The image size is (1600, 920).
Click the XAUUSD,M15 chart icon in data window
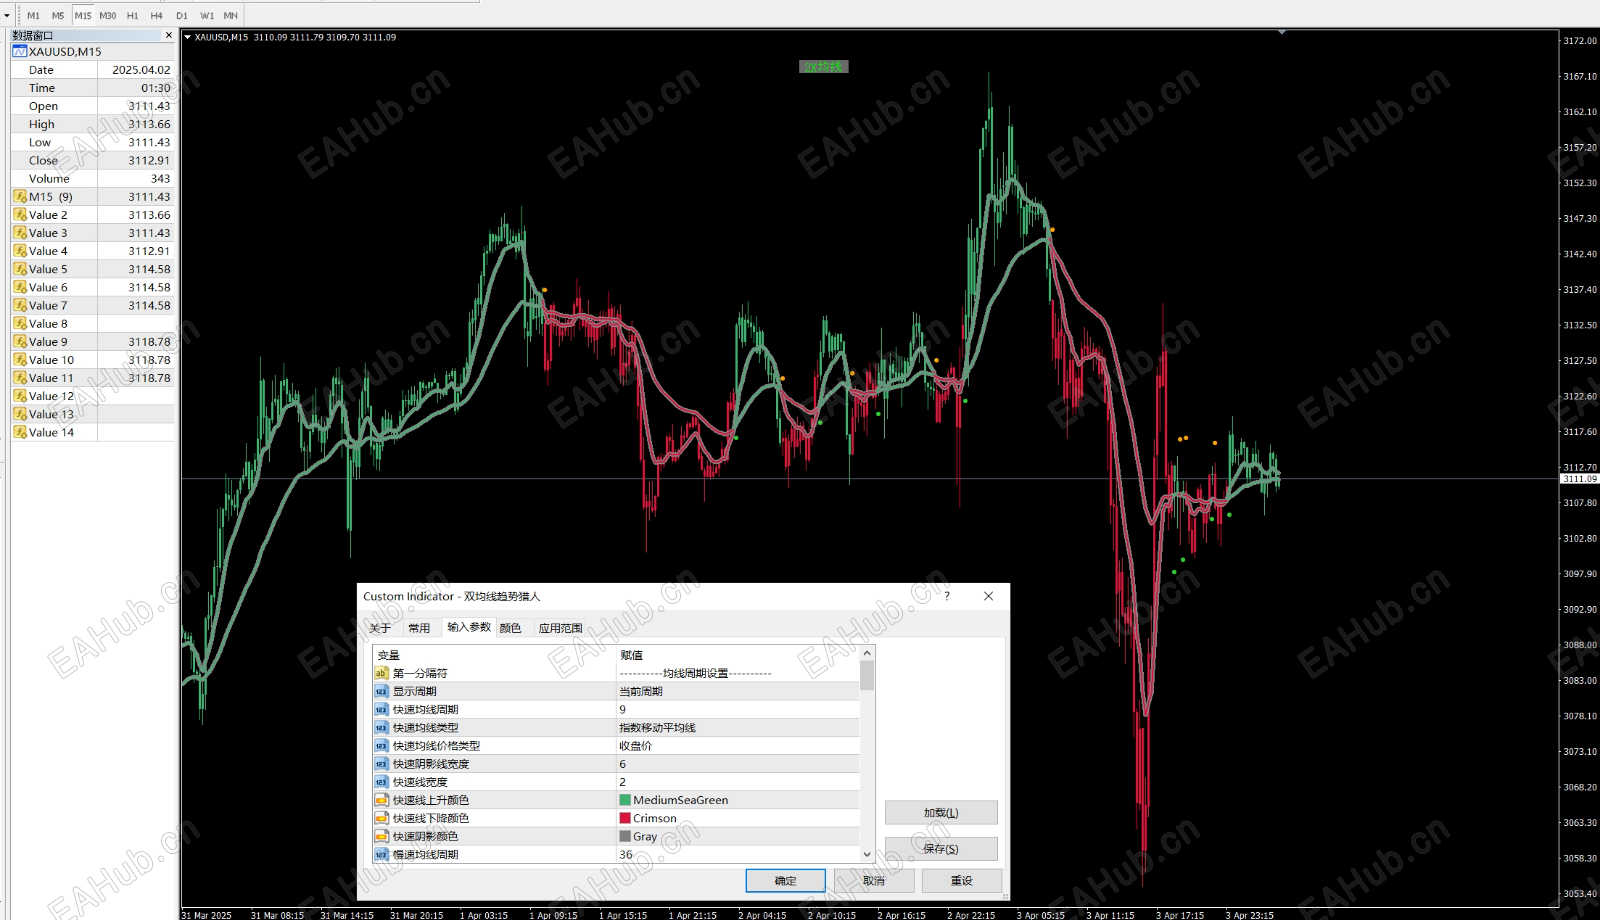[x=19, y=51]
